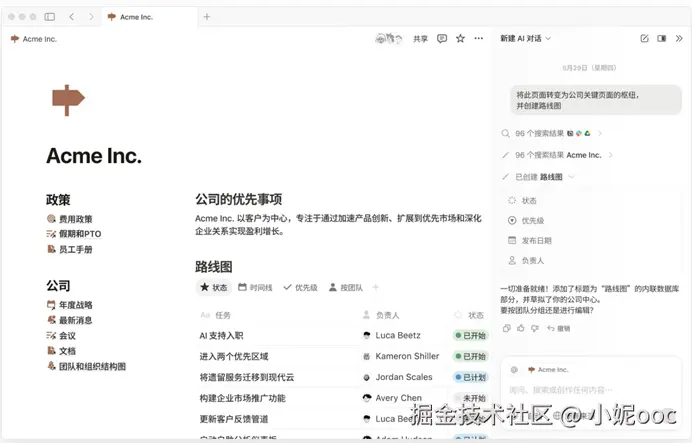Click the search magnifier icon in AI panel
692x443 pixels.
click(505, 133)
